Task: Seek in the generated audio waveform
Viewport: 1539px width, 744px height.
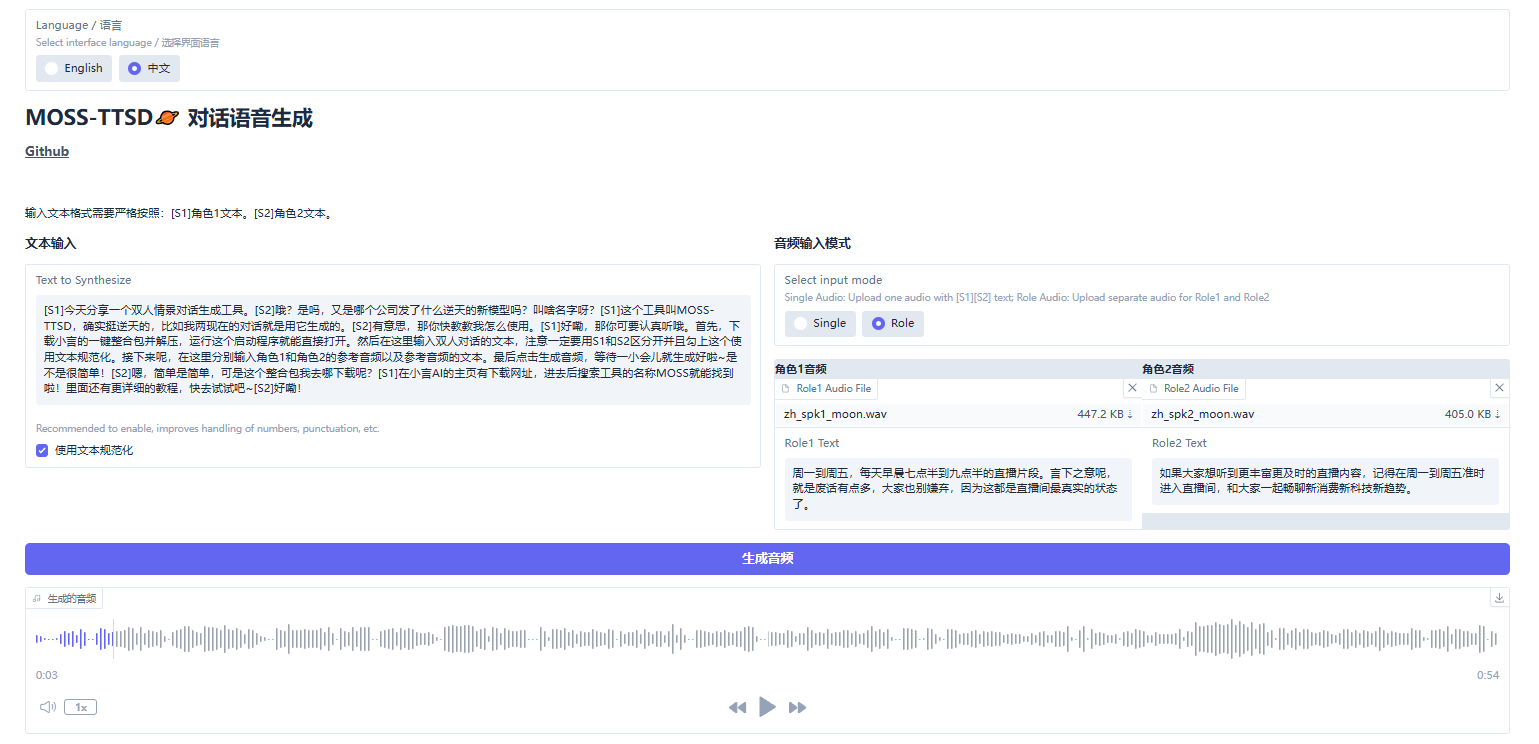Action: coord(767,639)
